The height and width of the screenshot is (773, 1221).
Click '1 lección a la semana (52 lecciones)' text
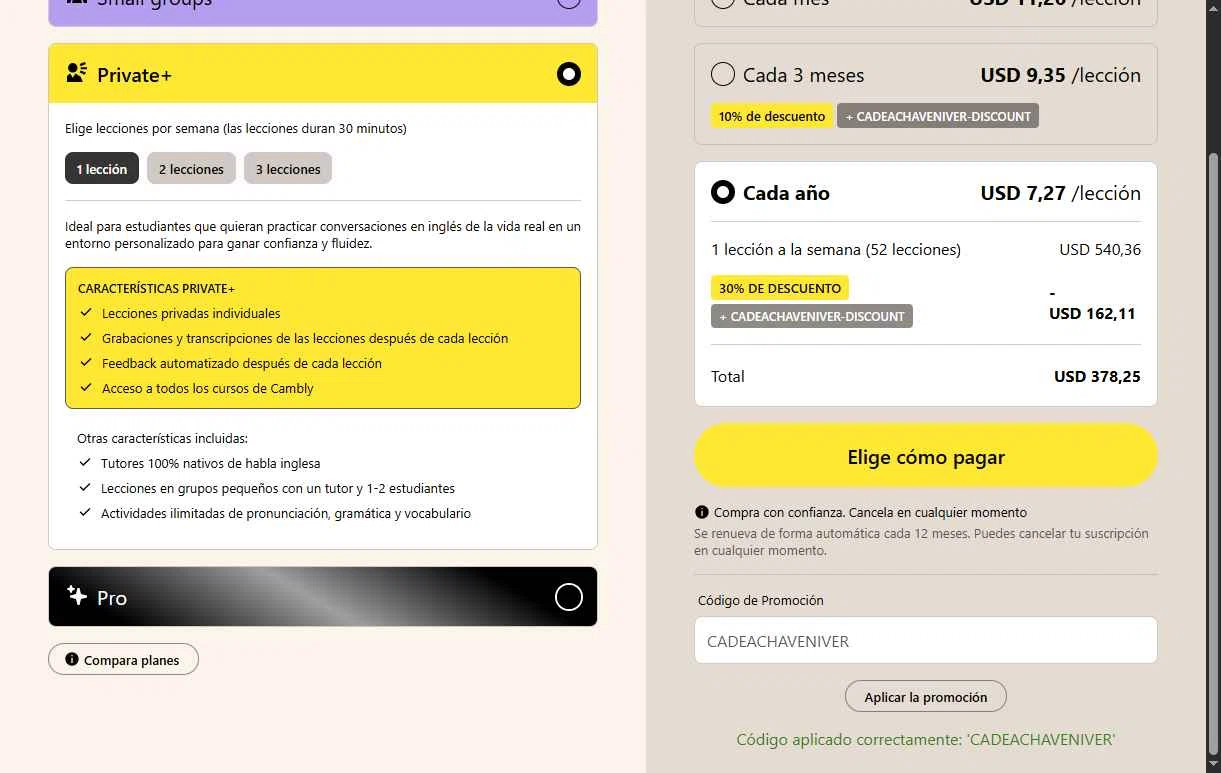click(x=836, y=250)
